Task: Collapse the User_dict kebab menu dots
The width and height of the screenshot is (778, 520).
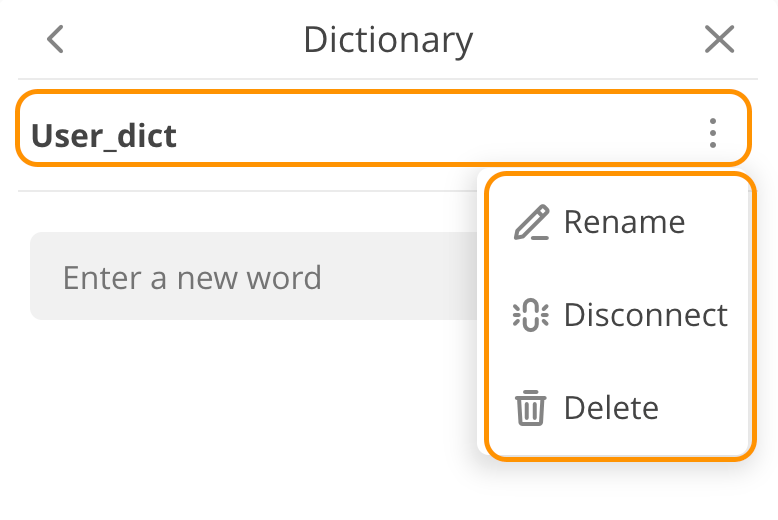Action: pos(713,133)
